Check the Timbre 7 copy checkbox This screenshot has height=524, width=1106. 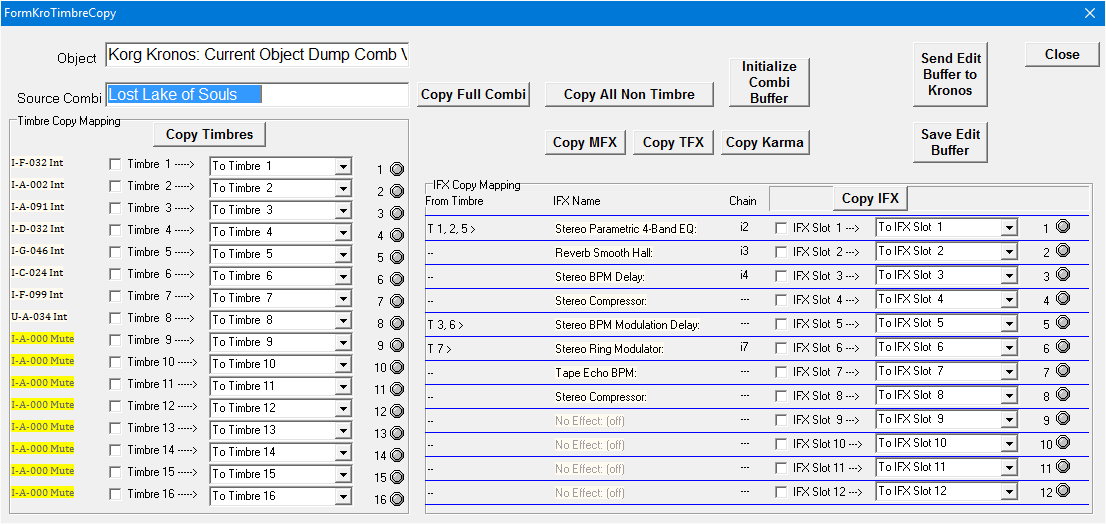(x=115, y=296)
